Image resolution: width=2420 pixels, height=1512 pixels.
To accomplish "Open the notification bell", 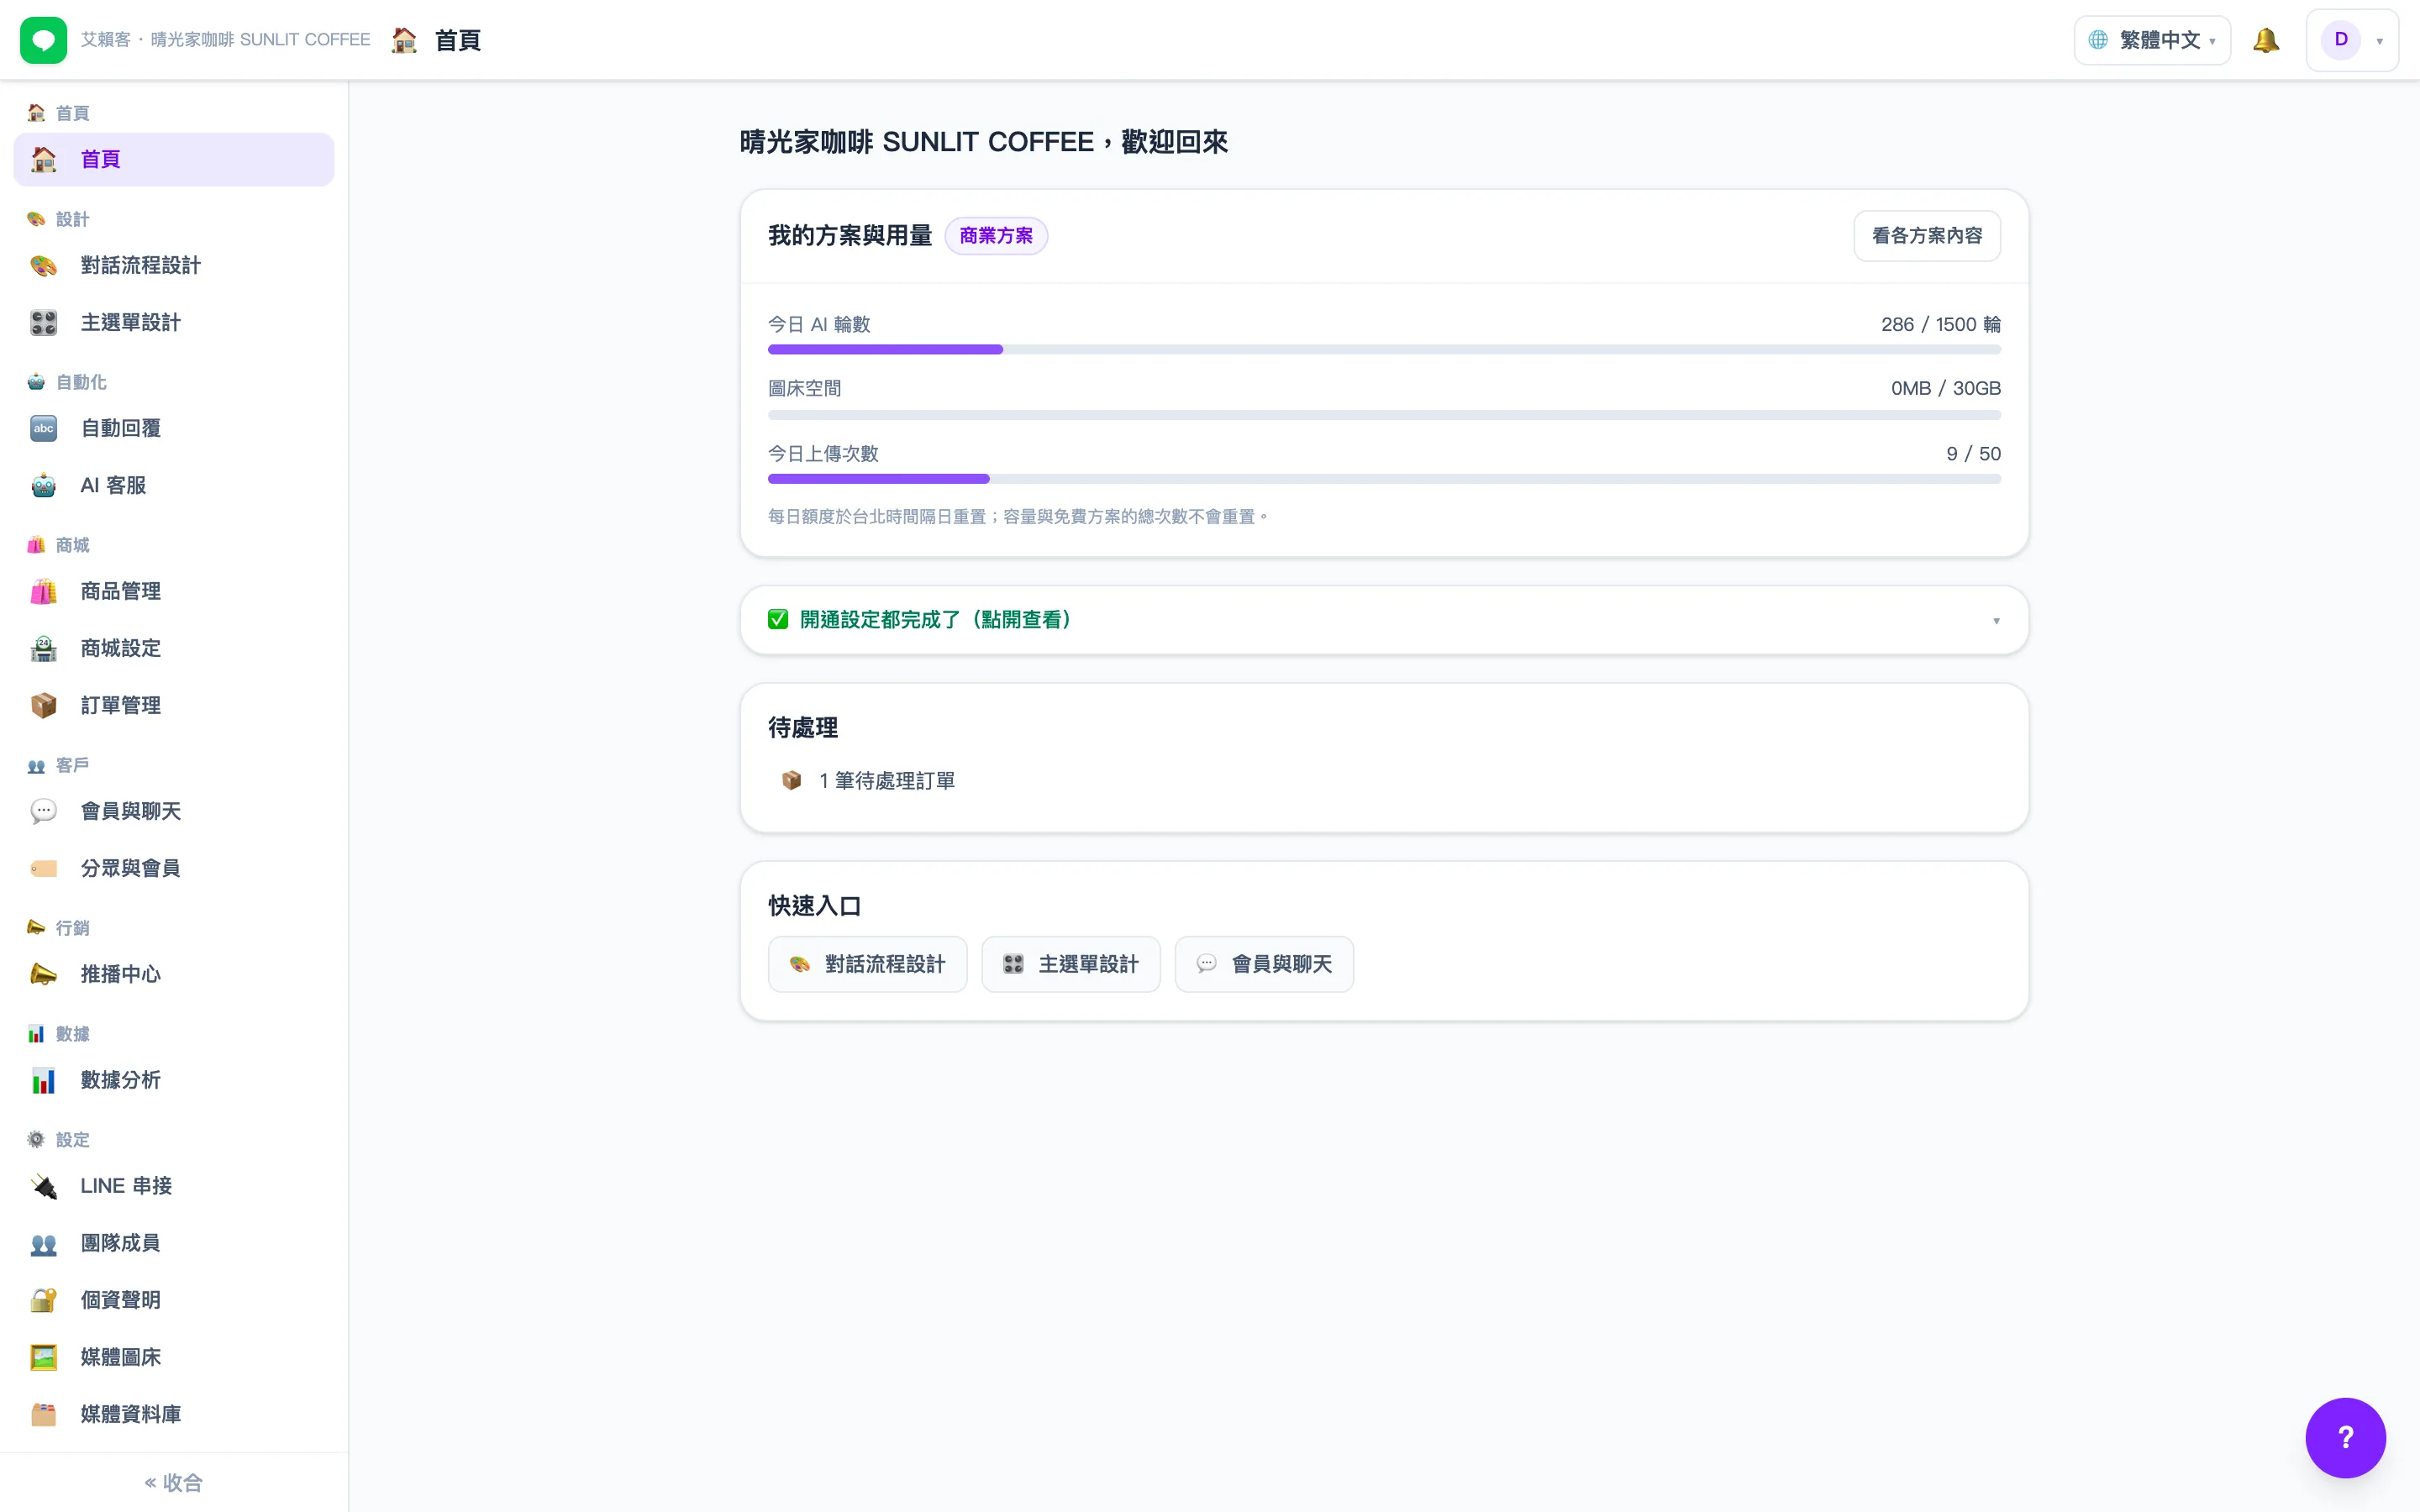I will click(x=2265, y=40).
